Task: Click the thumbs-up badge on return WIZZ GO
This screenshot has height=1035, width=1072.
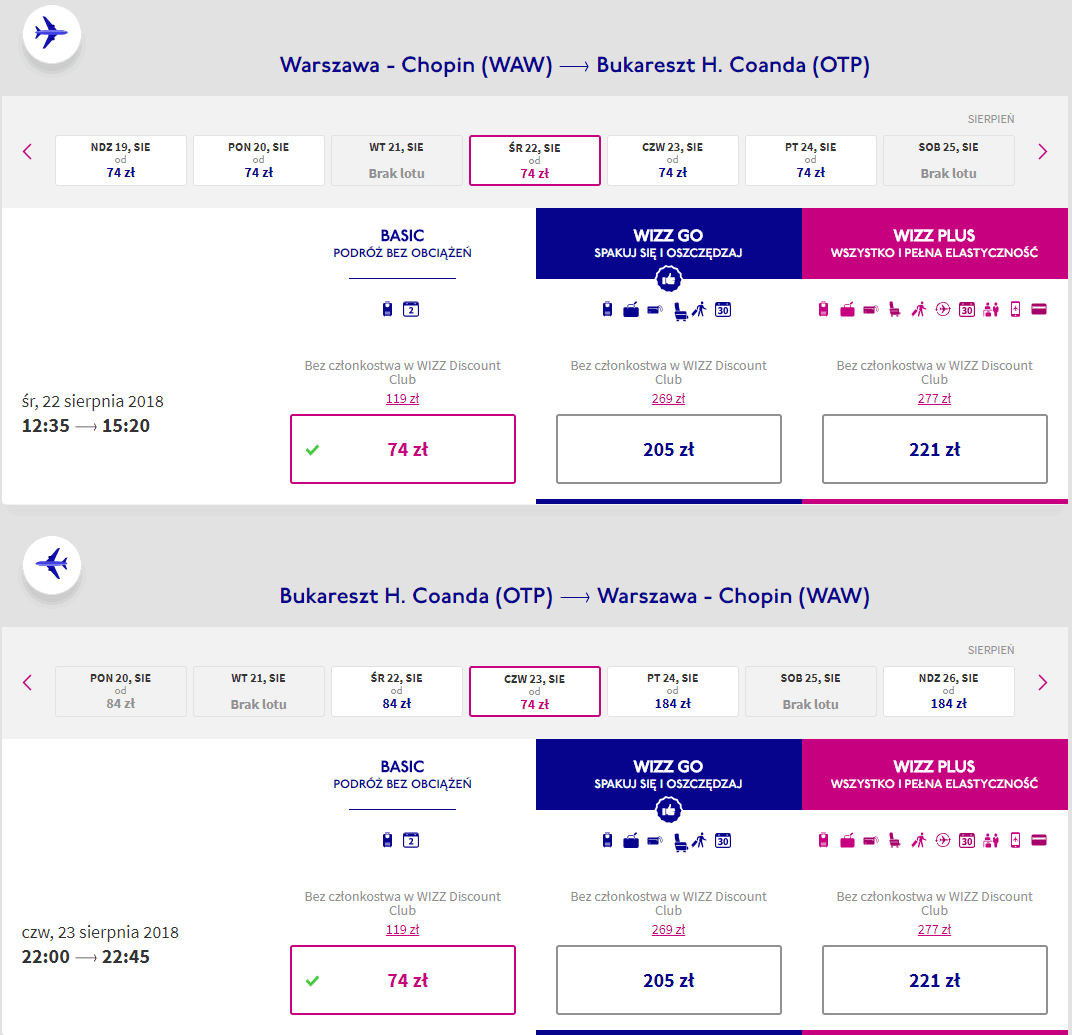Action: click(x=669, y=810)
